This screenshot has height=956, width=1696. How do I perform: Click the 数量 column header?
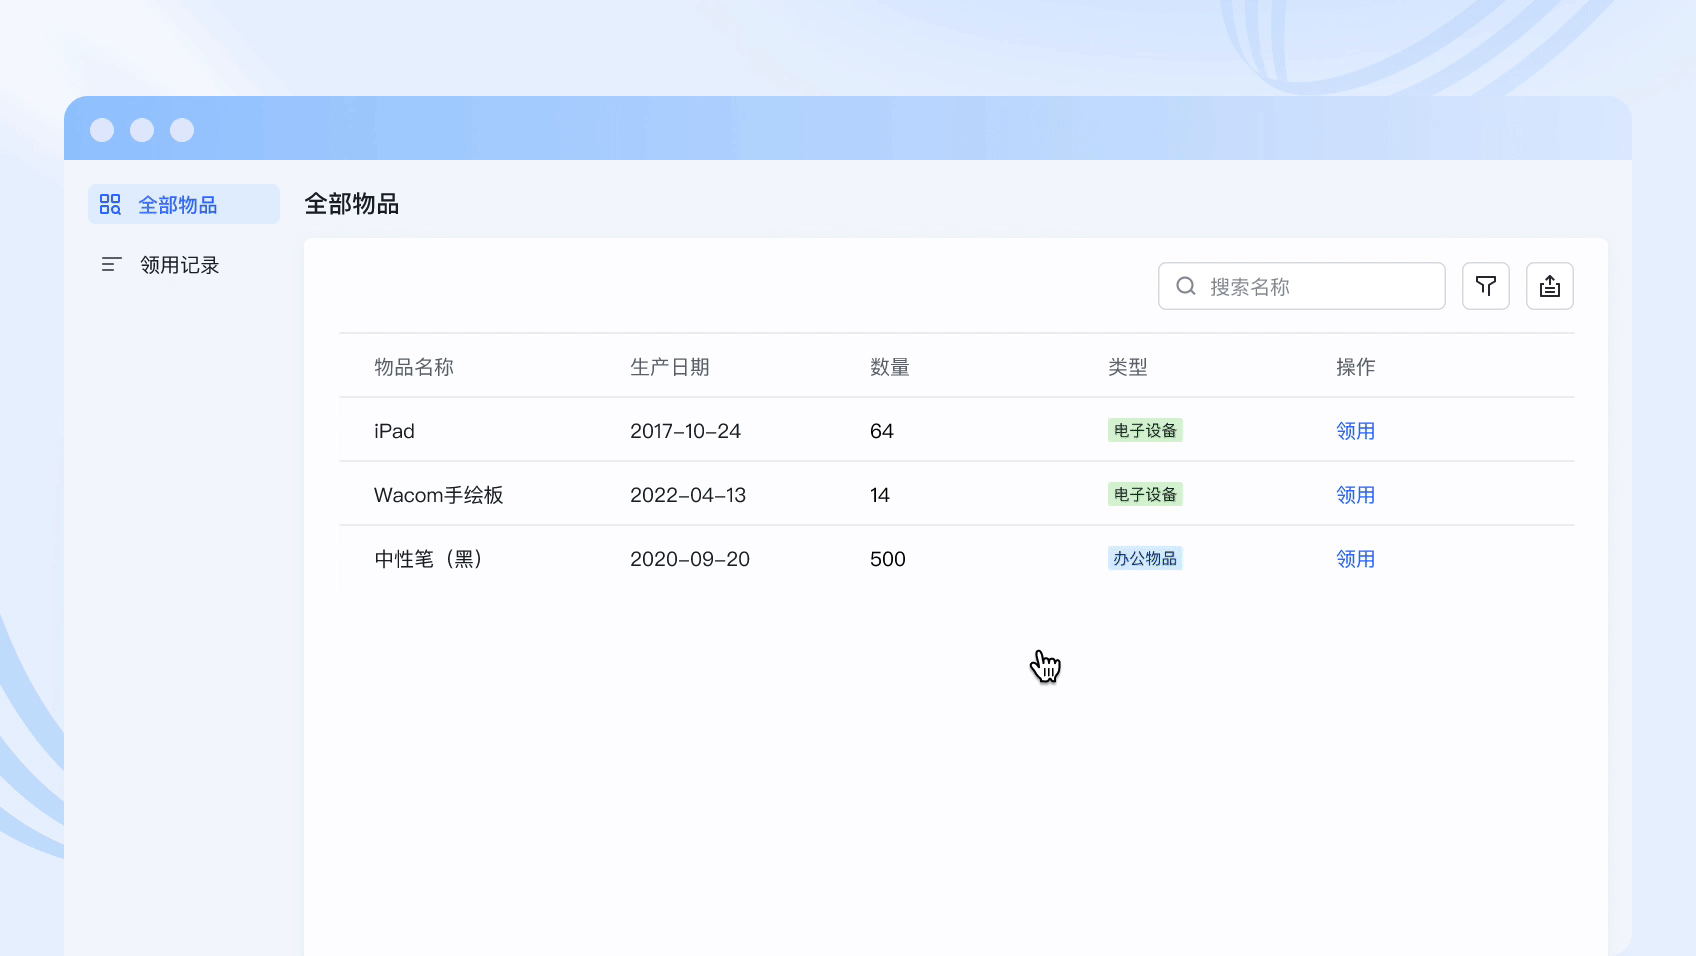[x=890, y=367]
